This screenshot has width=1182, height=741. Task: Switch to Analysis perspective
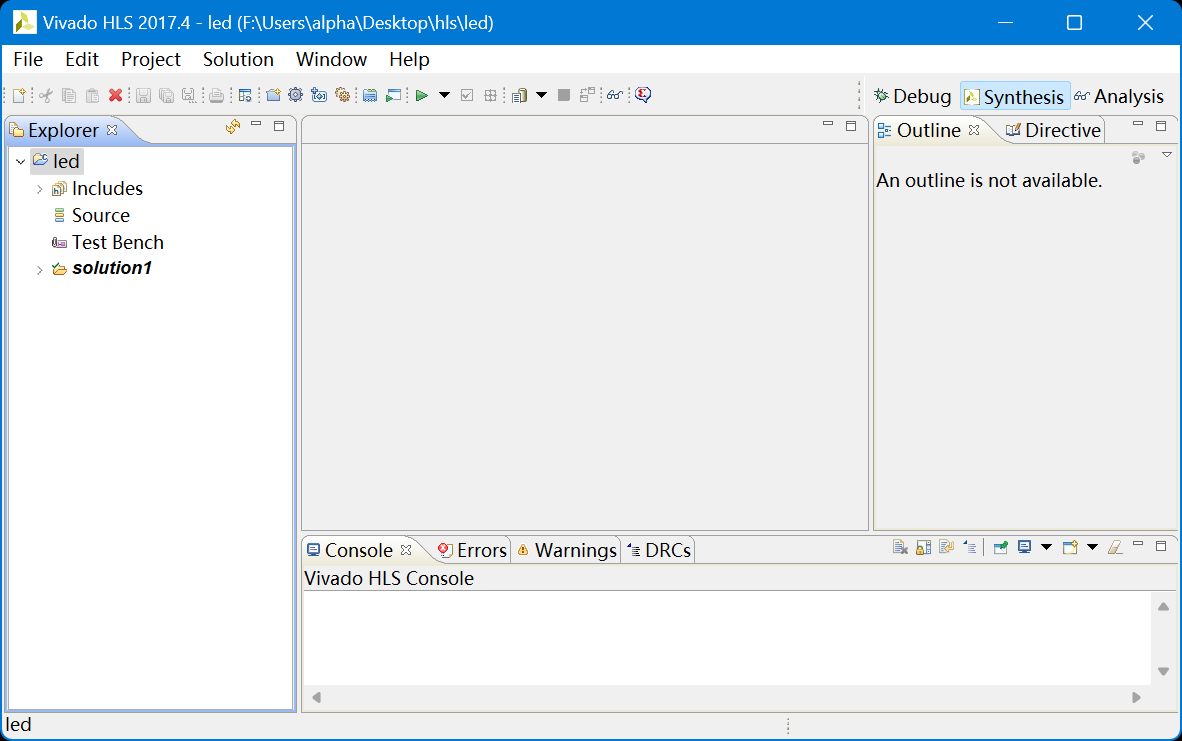(x=1119, y=96)
